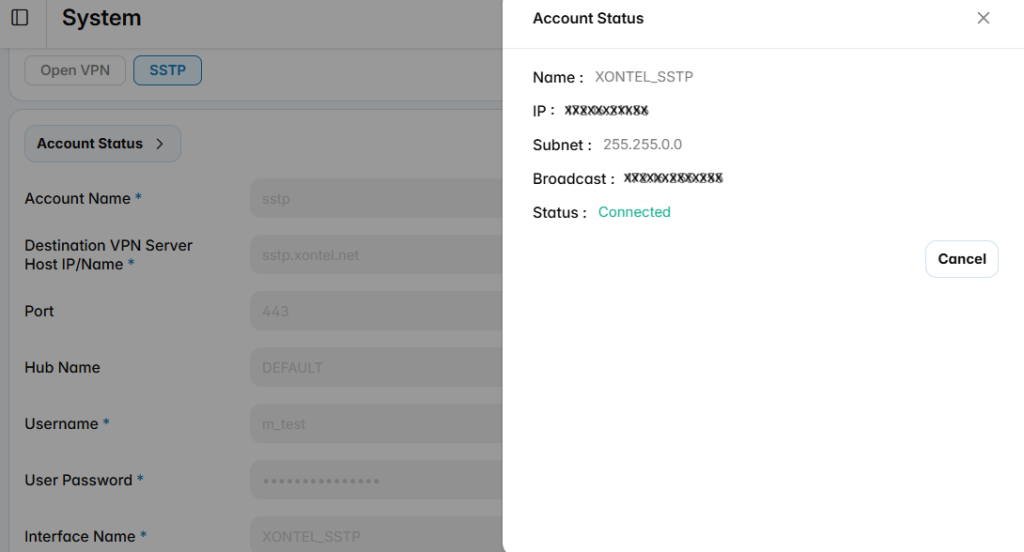Close the Account Status panel with X

click(983, 18)
